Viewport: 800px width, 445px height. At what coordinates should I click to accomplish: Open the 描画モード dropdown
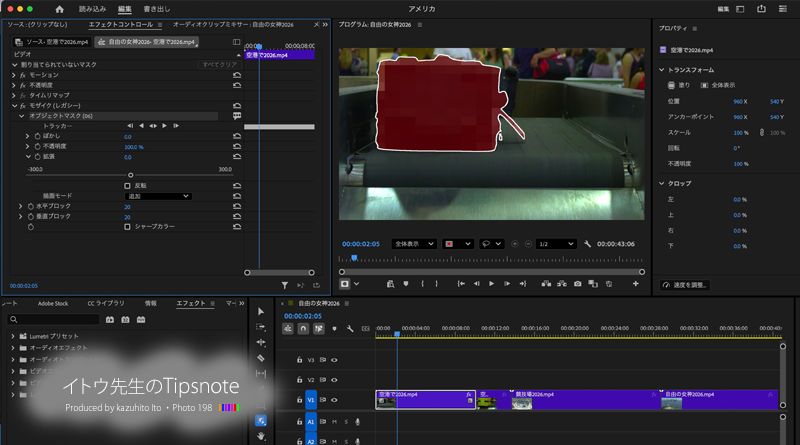coord(160,196)
